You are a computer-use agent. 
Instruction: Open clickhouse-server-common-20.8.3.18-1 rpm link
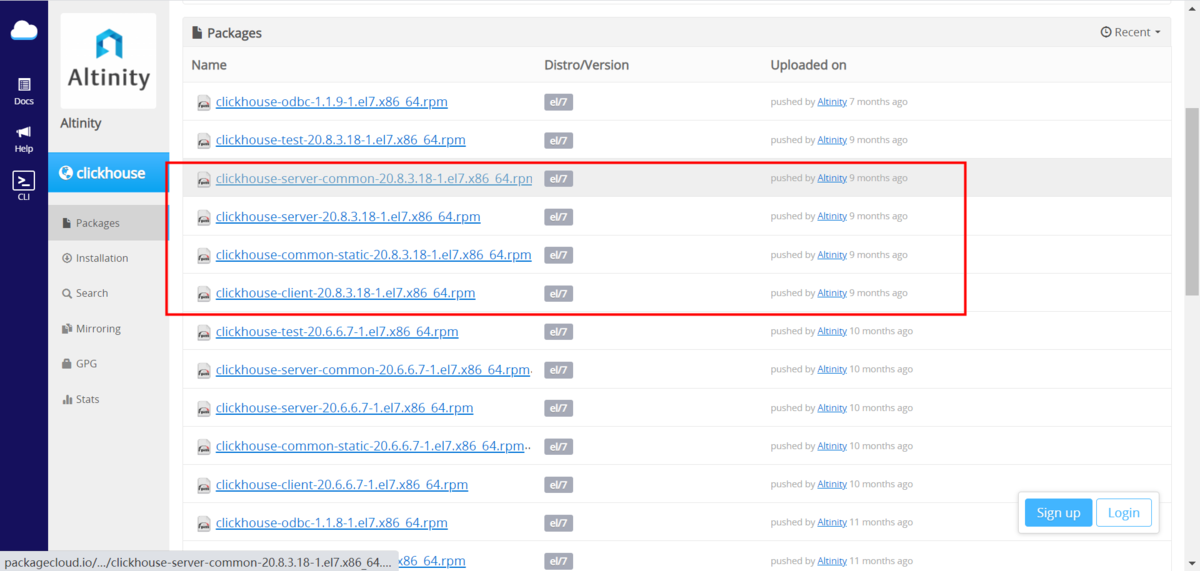374,178
